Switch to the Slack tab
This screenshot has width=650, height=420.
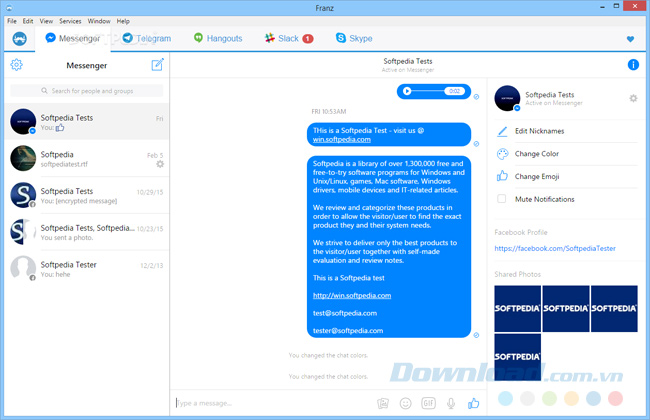coord(288,39)
